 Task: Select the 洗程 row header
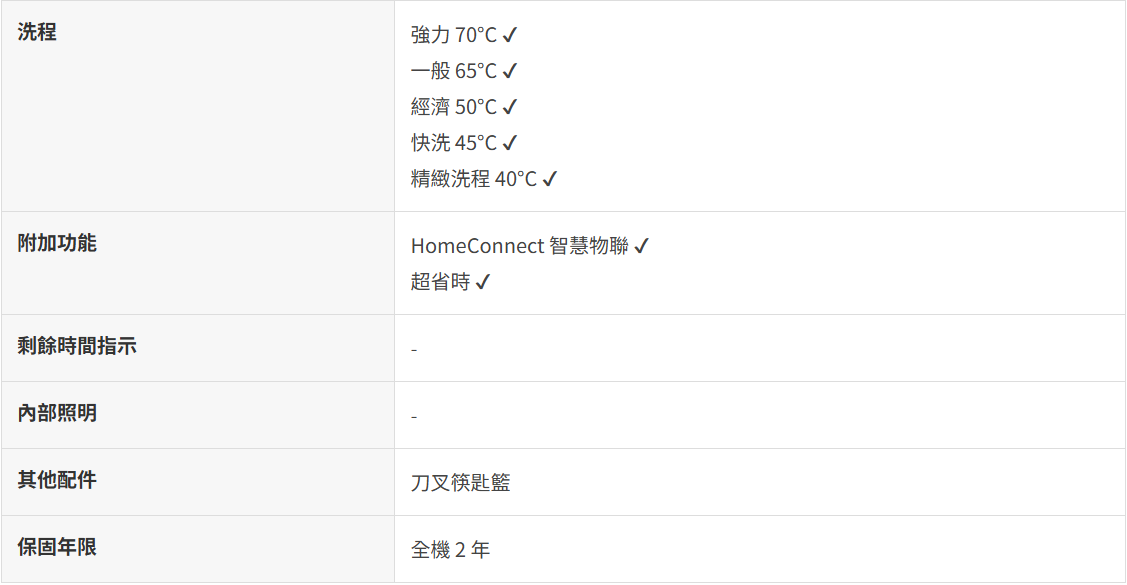(37, 32)
